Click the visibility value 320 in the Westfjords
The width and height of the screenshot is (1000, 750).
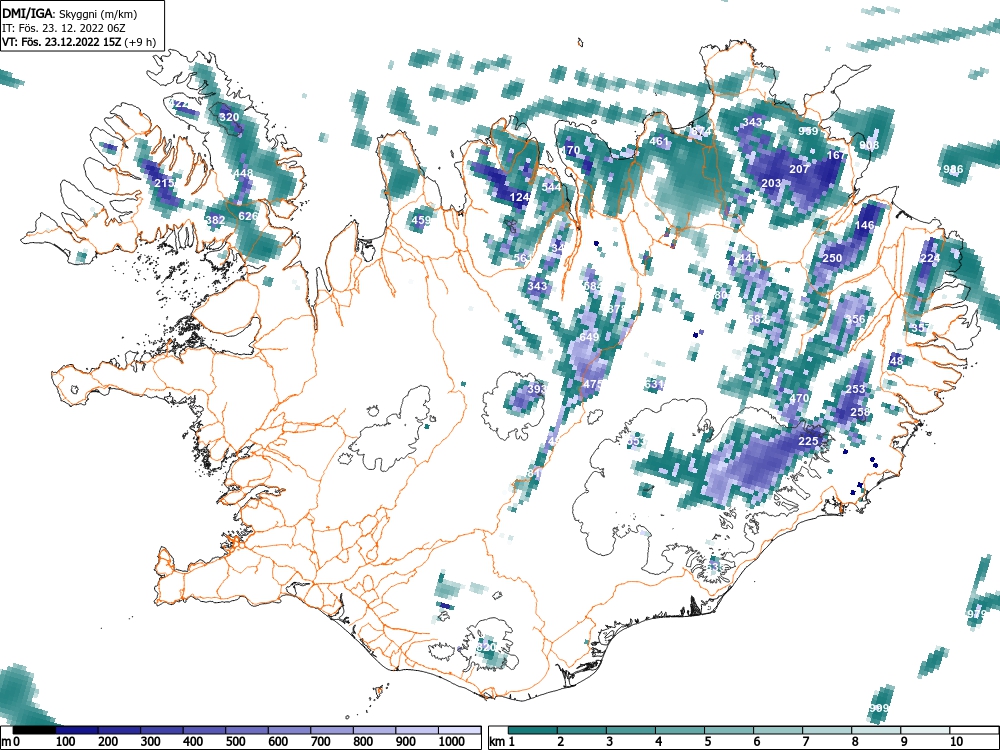(229, 117)
